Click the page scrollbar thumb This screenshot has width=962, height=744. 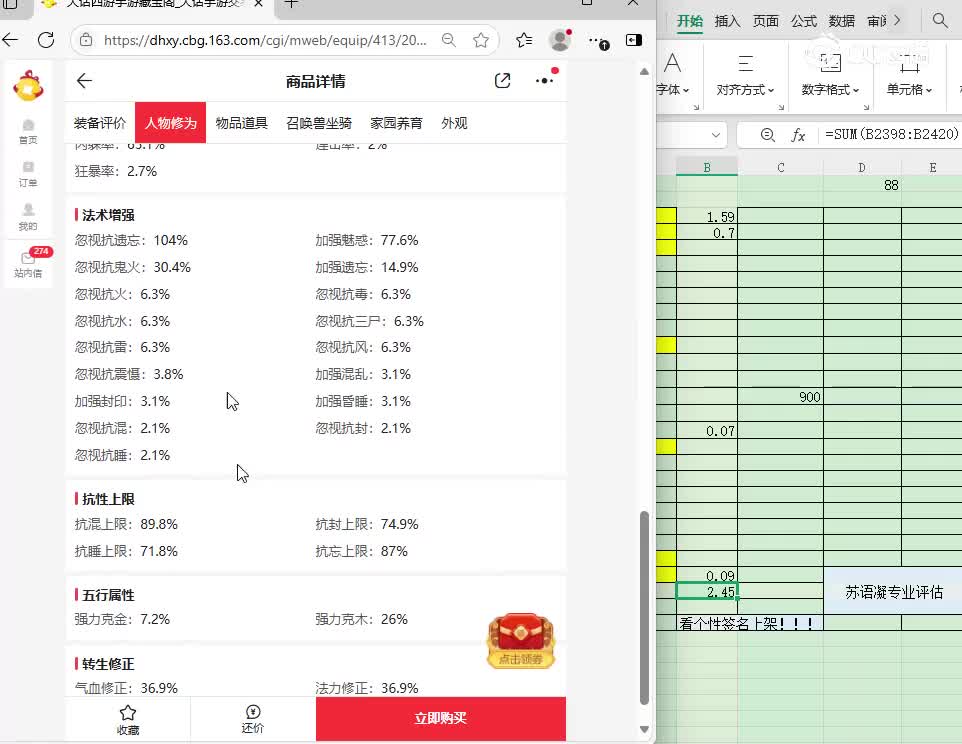click(644, 607)
